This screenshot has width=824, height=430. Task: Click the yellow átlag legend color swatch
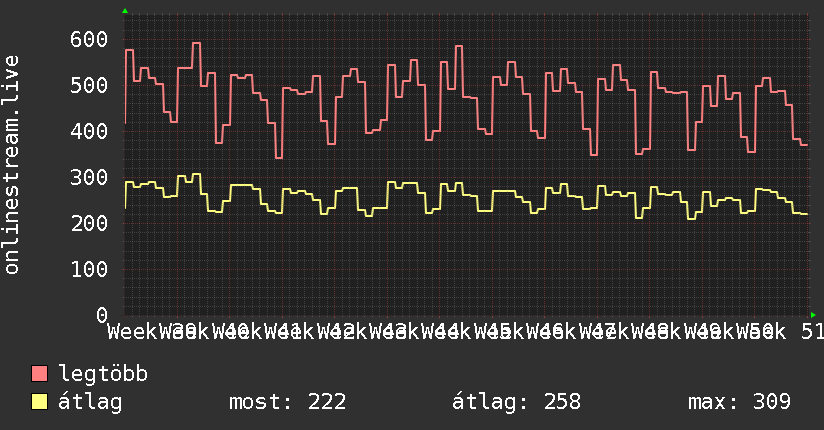pos(39,401)
